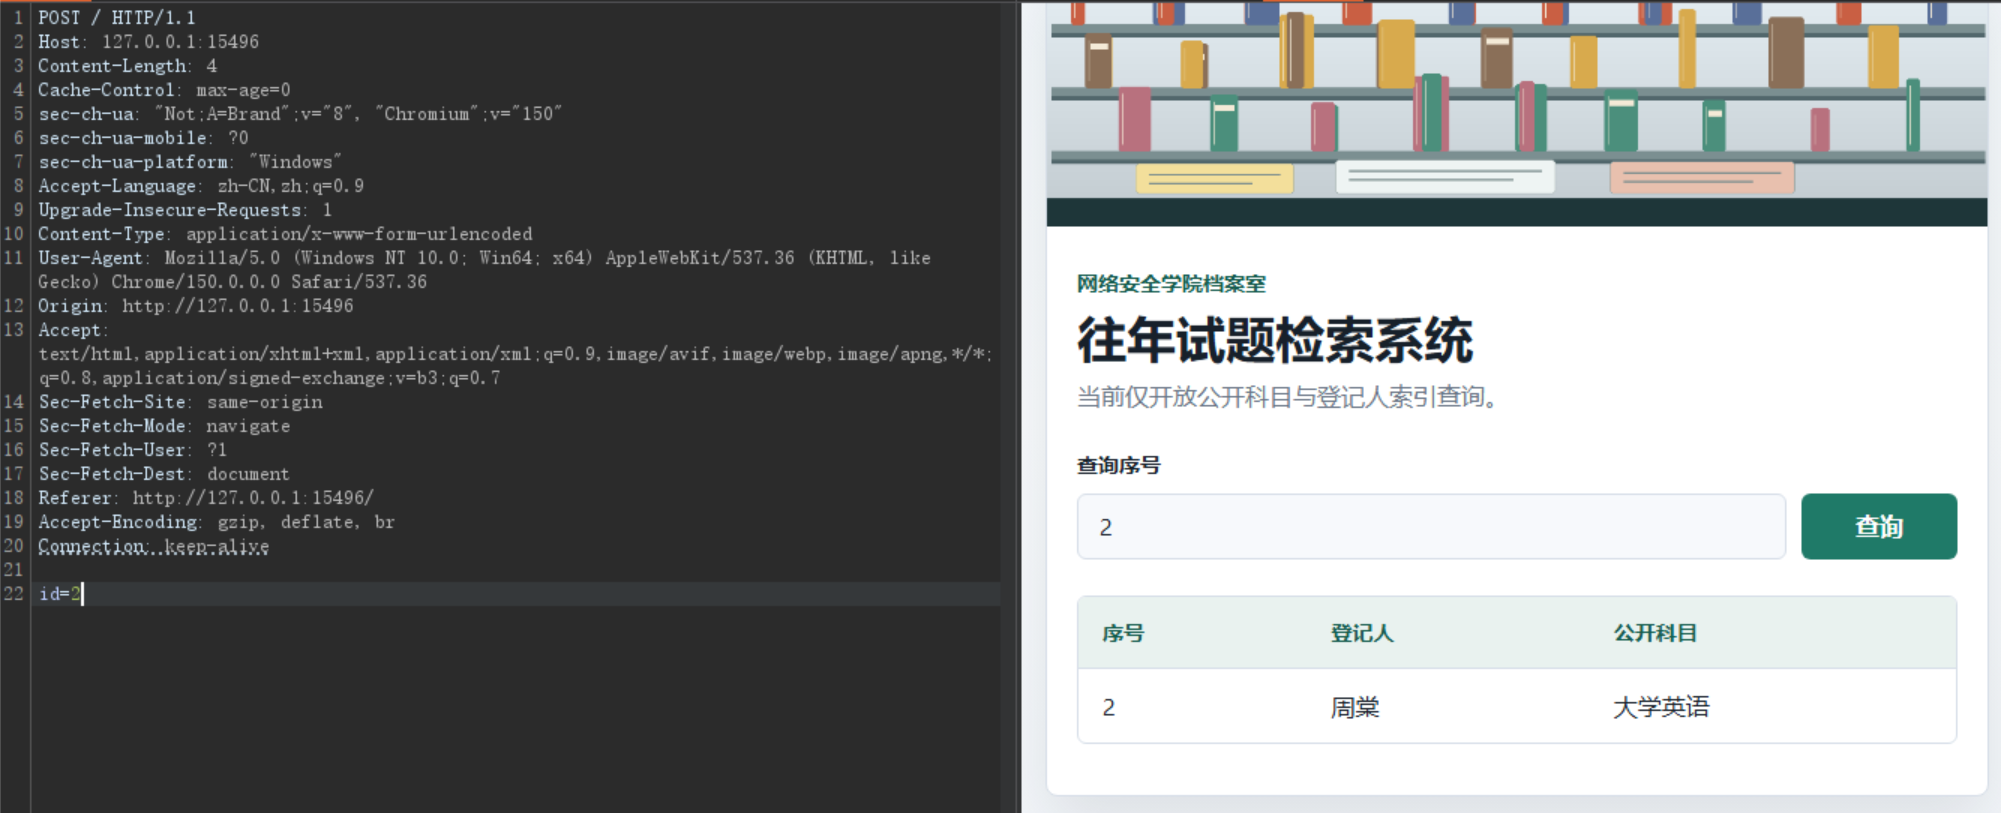Click the bookshelf banner image

(x=1517, y=113)
